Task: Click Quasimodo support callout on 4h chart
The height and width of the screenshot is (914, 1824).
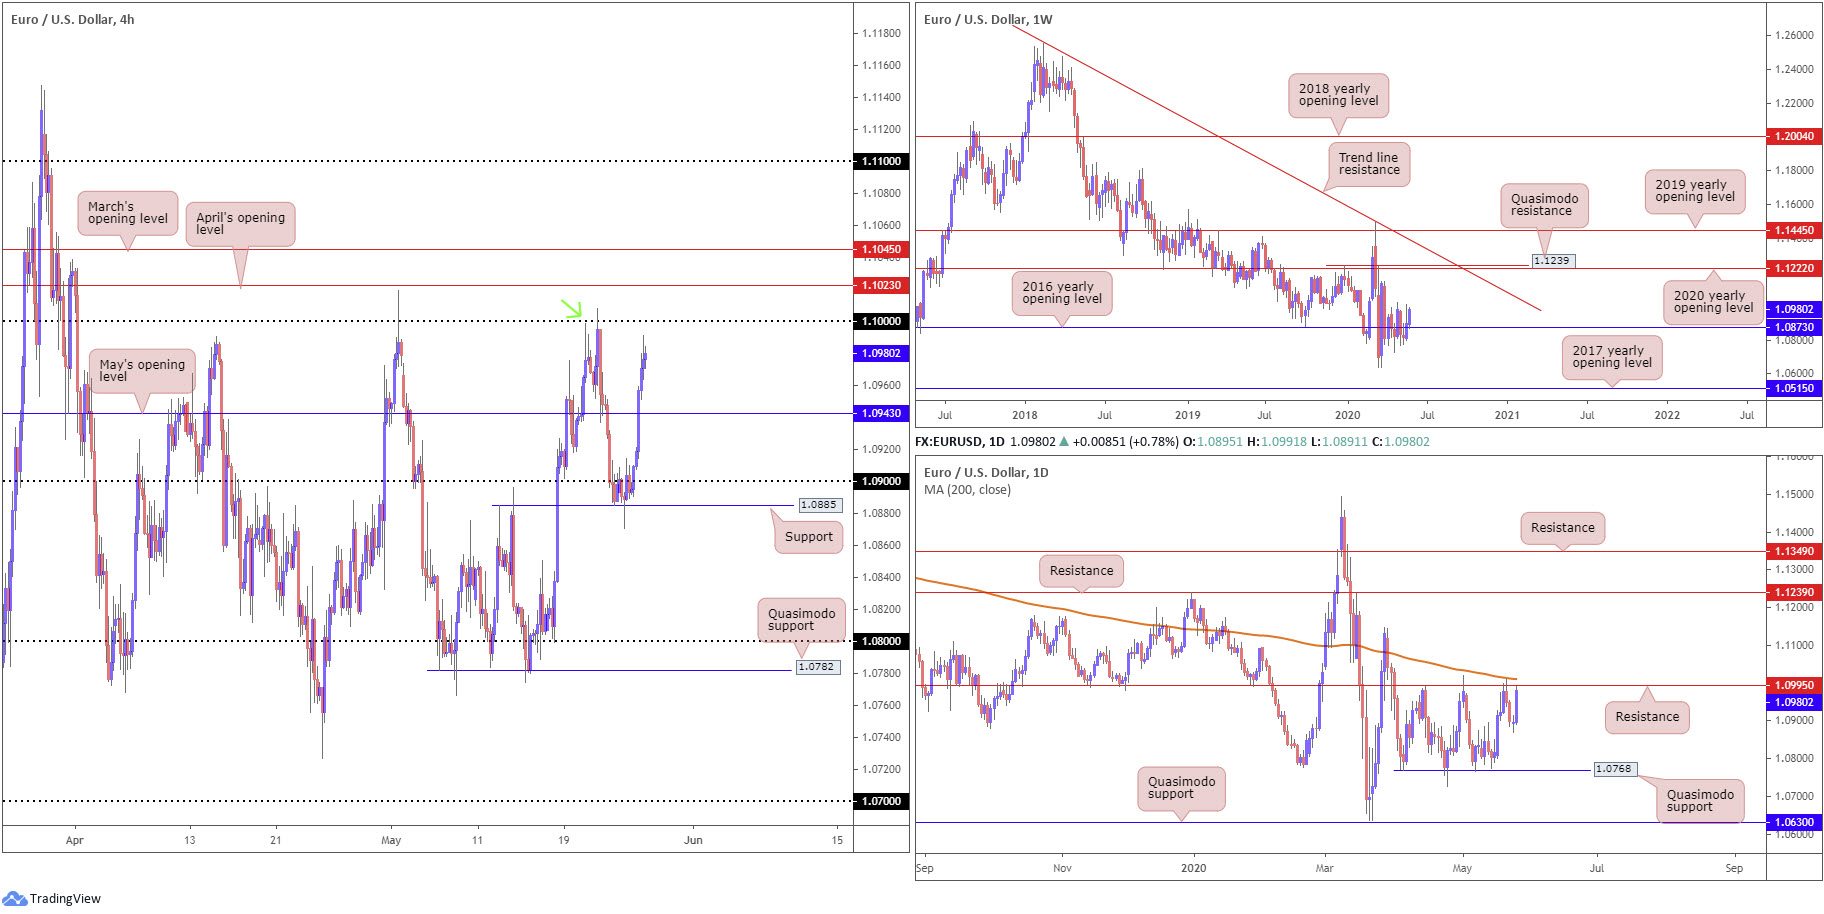Action: (x=801, y=620)
